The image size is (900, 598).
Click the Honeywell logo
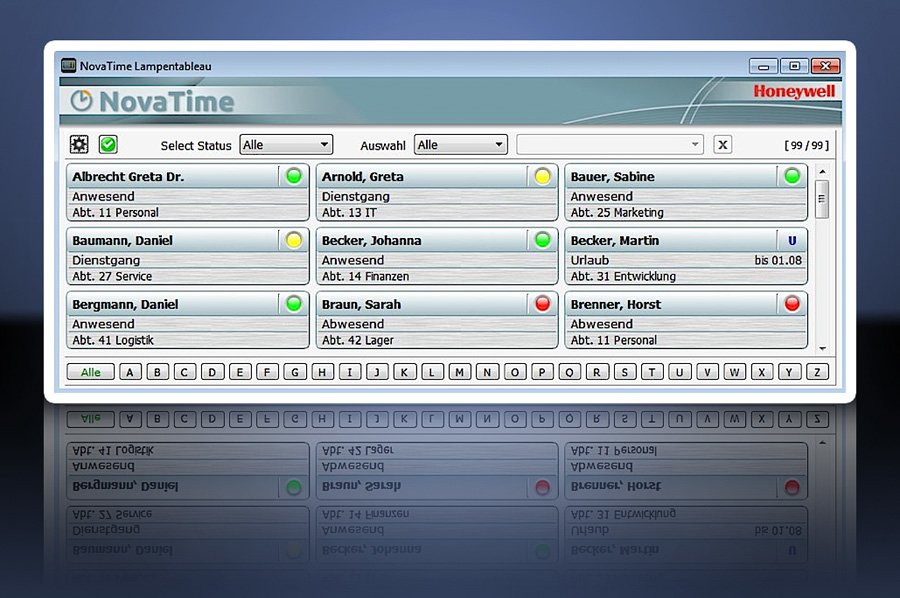(x=794, y=91)
